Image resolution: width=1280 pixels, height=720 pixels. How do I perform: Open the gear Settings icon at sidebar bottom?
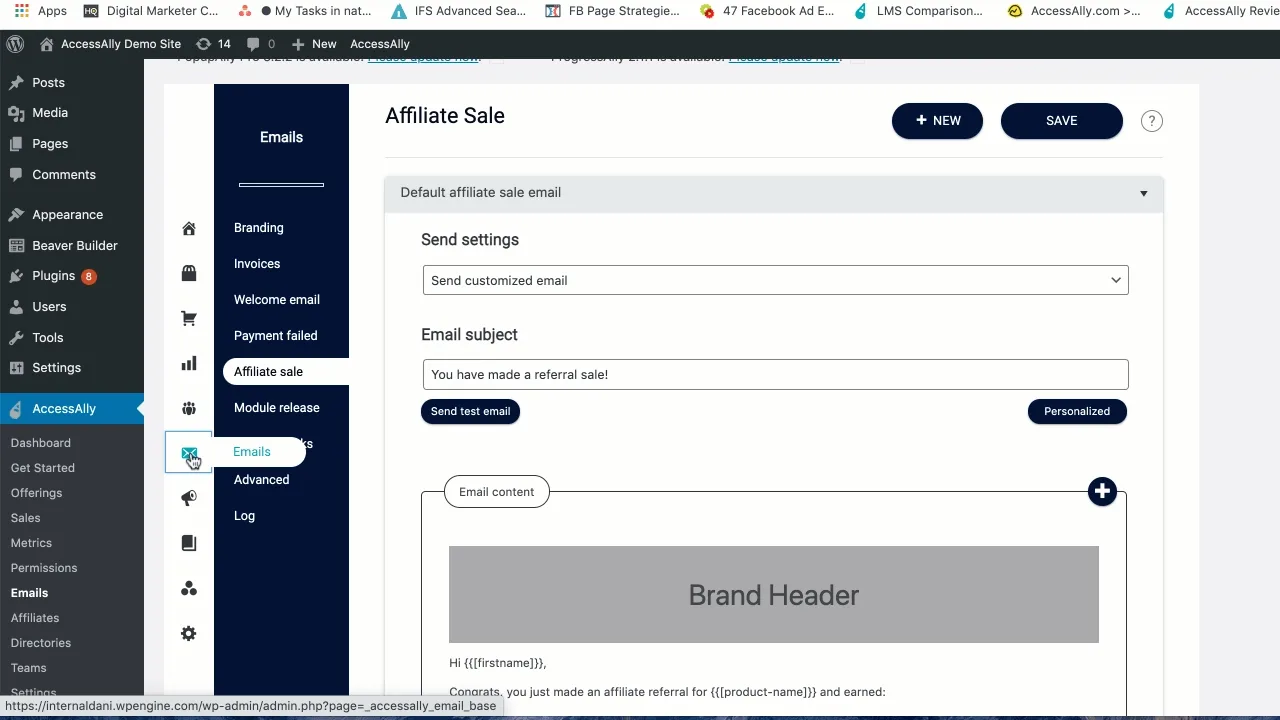(189, 633)
